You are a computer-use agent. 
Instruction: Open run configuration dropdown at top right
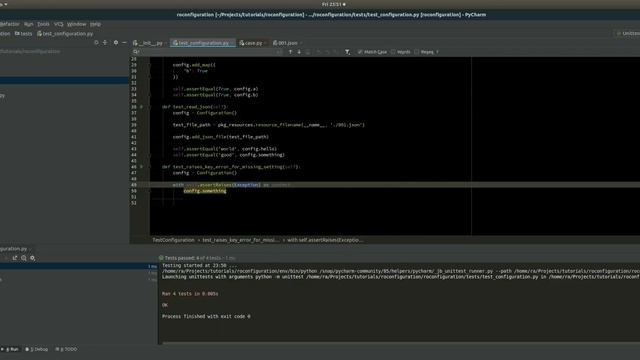pyautogui.click(x=628, y=33)
